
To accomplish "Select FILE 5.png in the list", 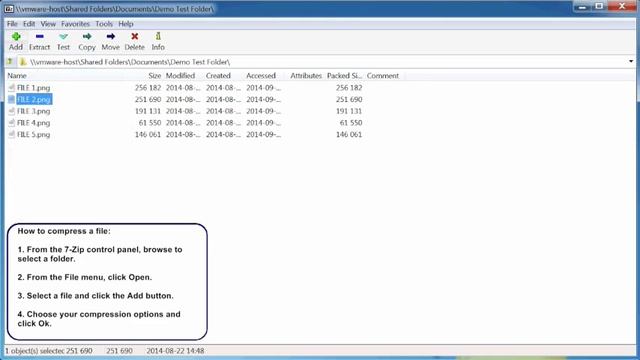I will [x=33, y=134].
